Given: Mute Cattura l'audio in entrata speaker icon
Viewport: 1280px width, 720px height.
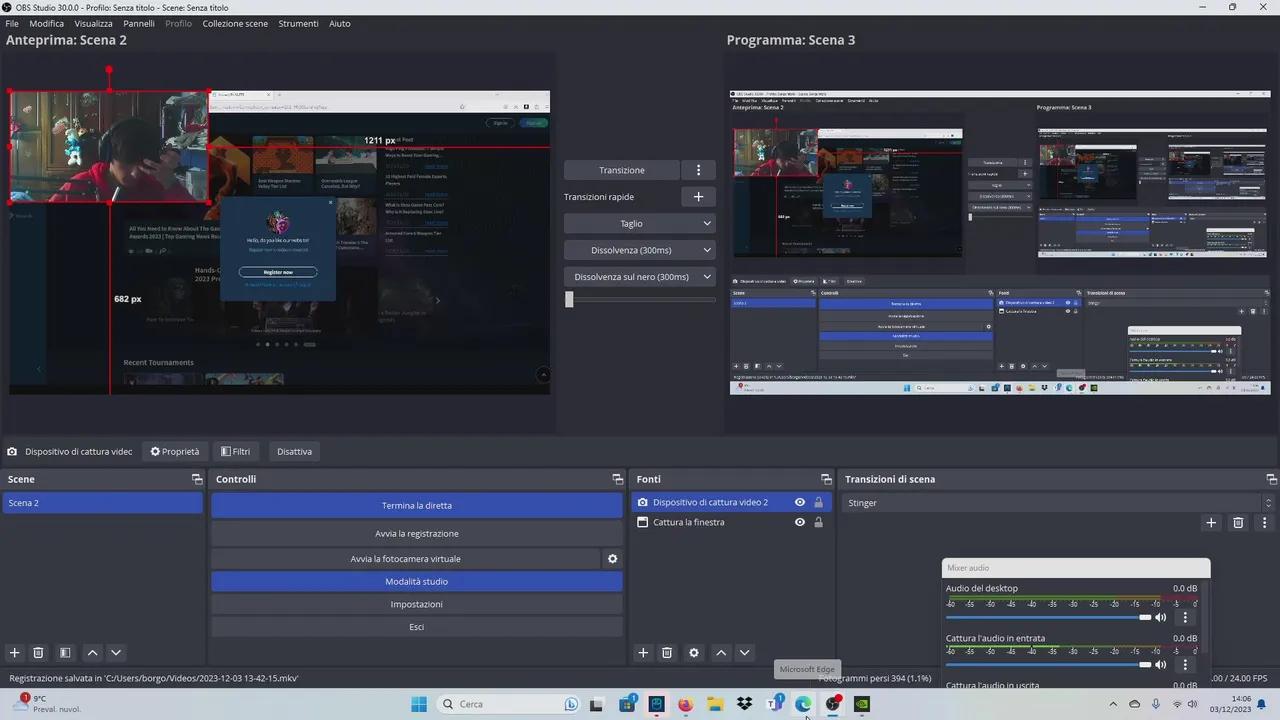Looking at the screenshot, I should [x=1161, y=664].
